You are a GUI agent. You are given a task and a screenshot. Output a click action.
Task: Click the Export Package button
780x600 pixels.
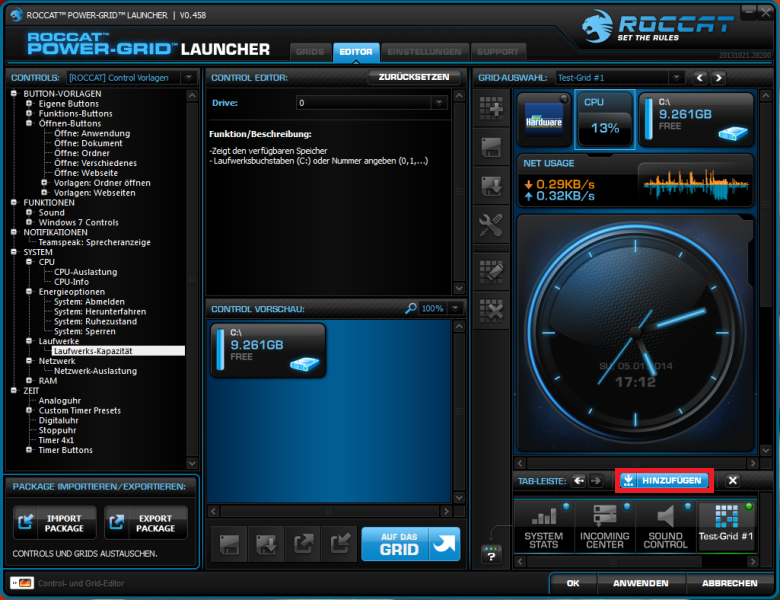(146, 523)
